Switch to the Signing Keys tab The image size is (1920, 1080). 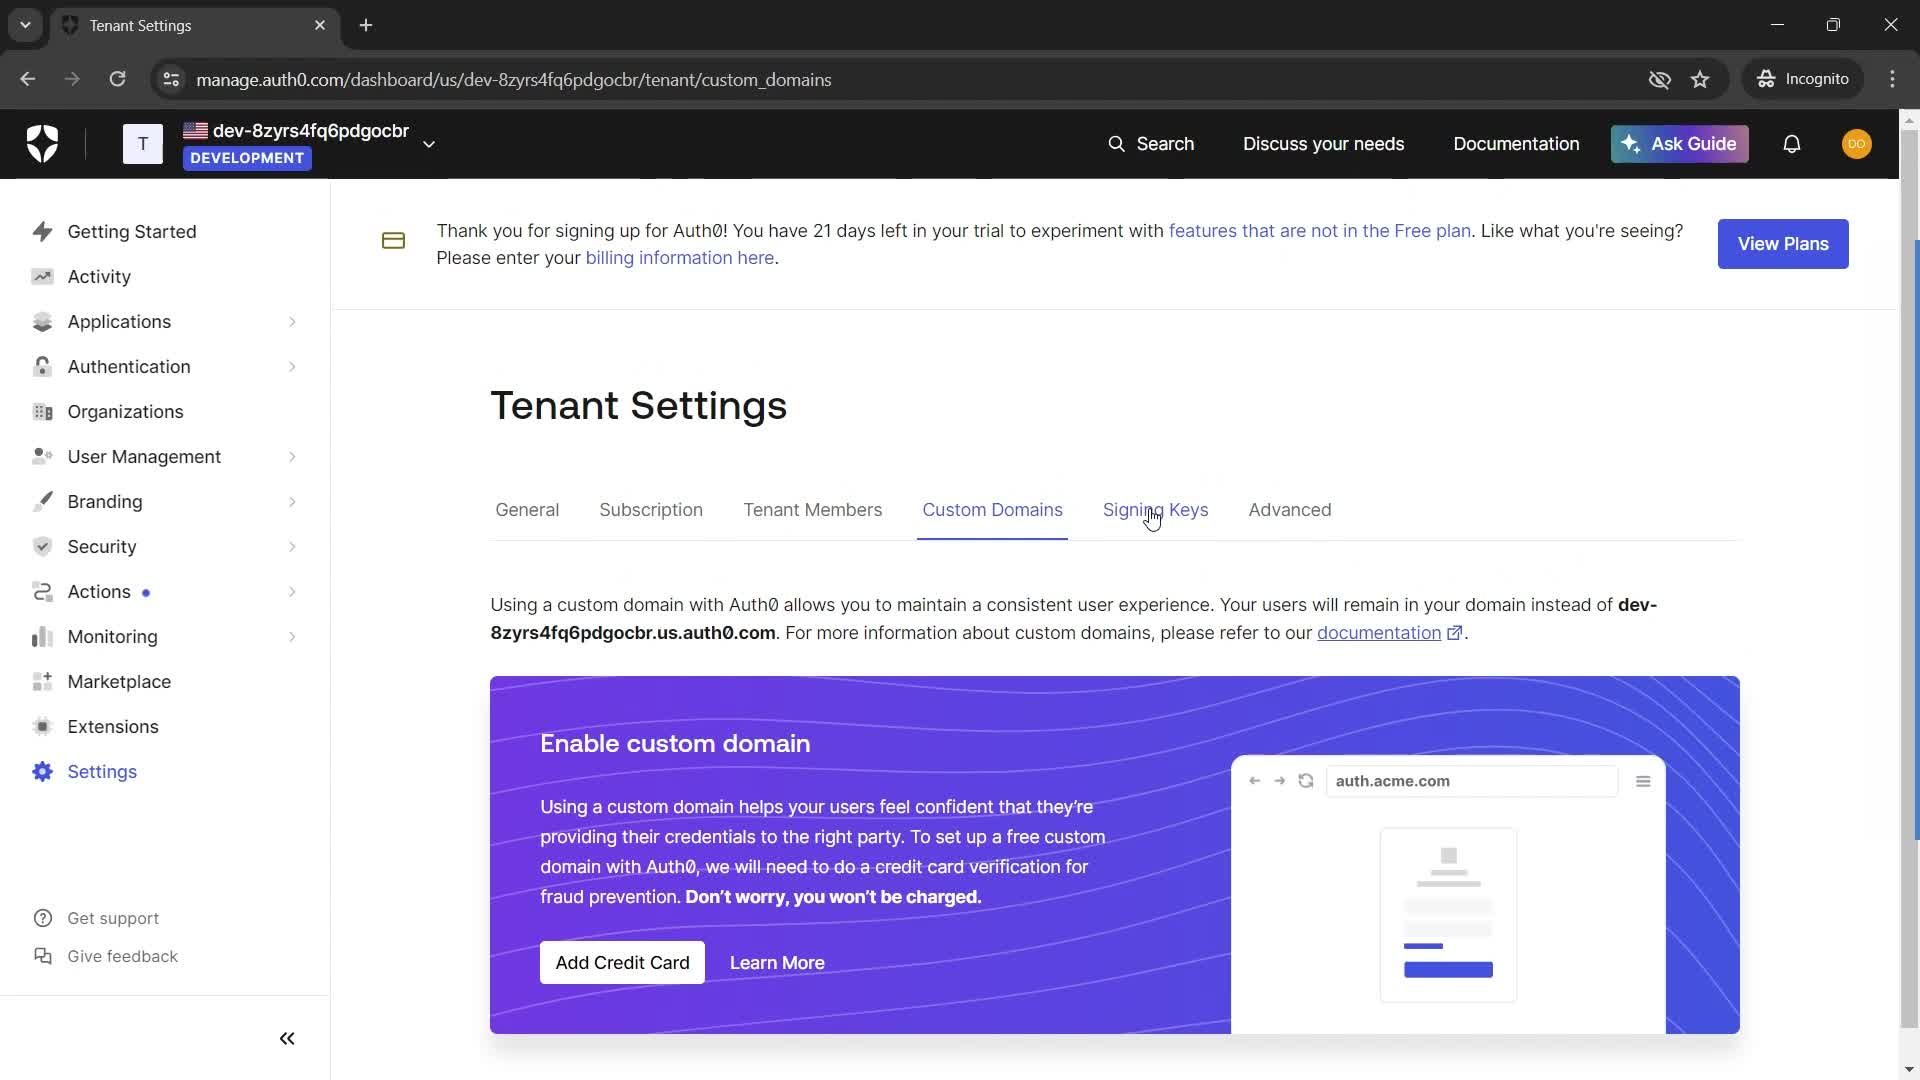click(1155, 510)
